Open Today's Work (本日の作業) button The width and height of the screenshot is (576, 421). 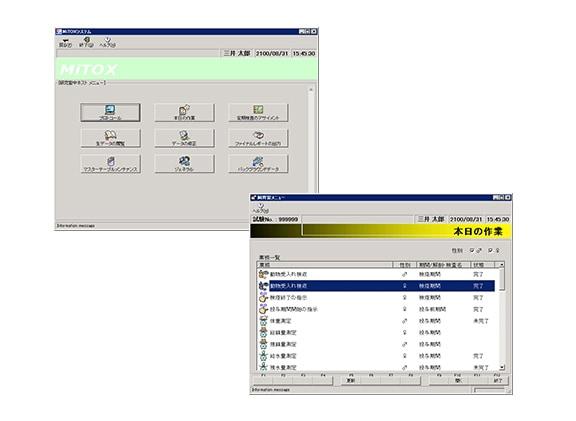[x=184, y=112]
